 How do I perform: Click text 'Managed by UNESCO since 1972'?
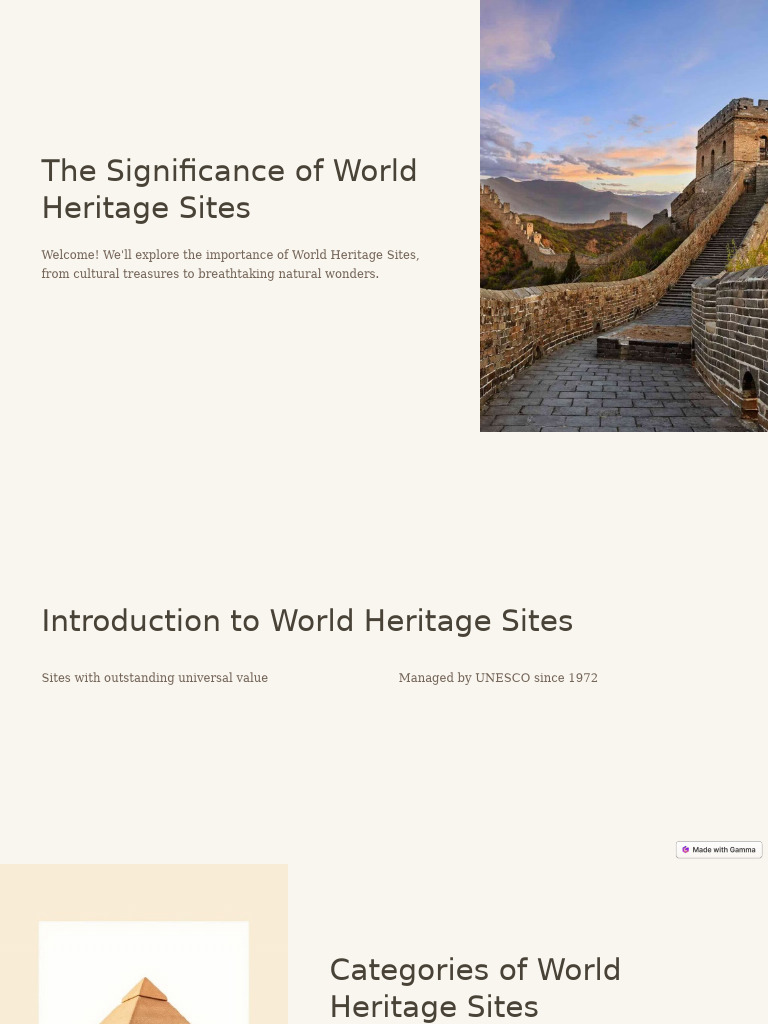(x=498, y=678)
